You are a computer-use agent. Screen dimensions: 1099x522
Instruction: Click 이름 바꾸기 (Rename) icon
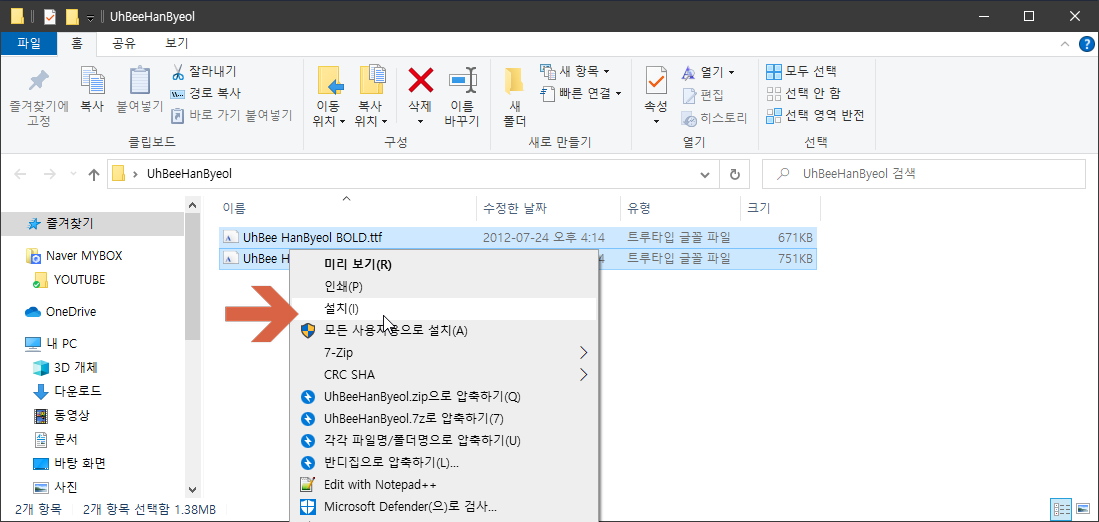463,81
